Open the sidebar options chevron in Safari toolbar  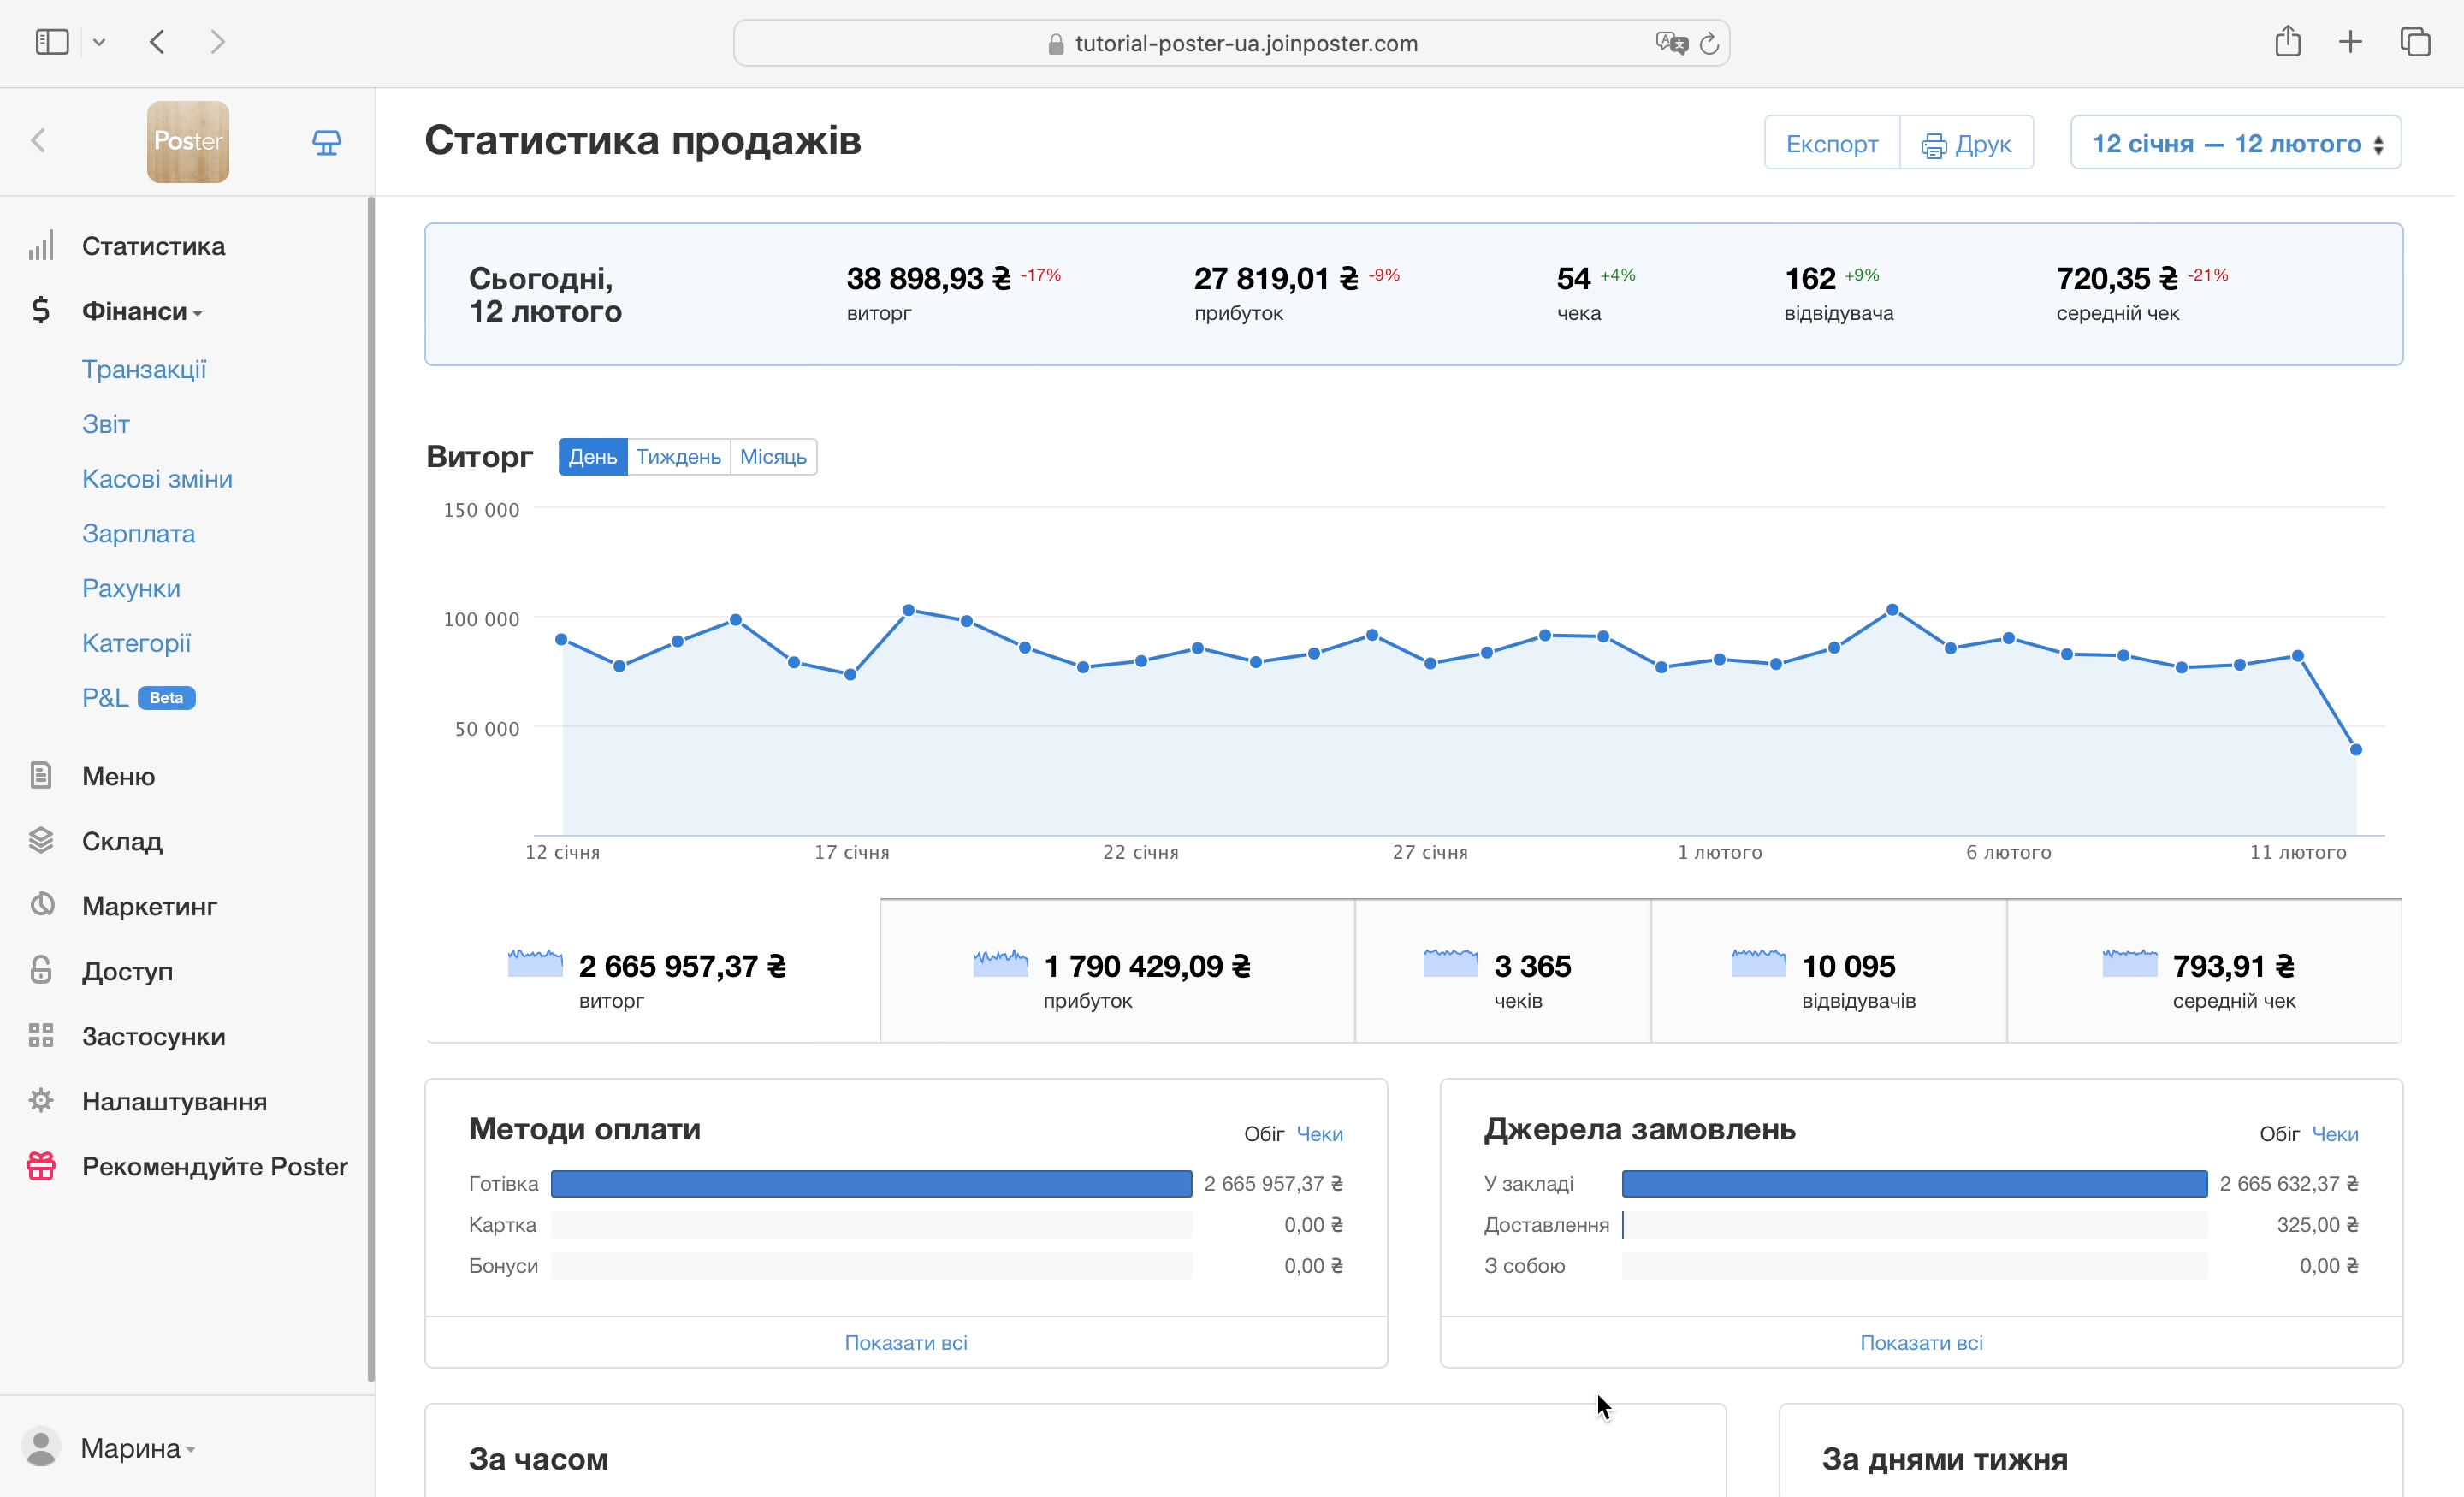pos(99,42)
